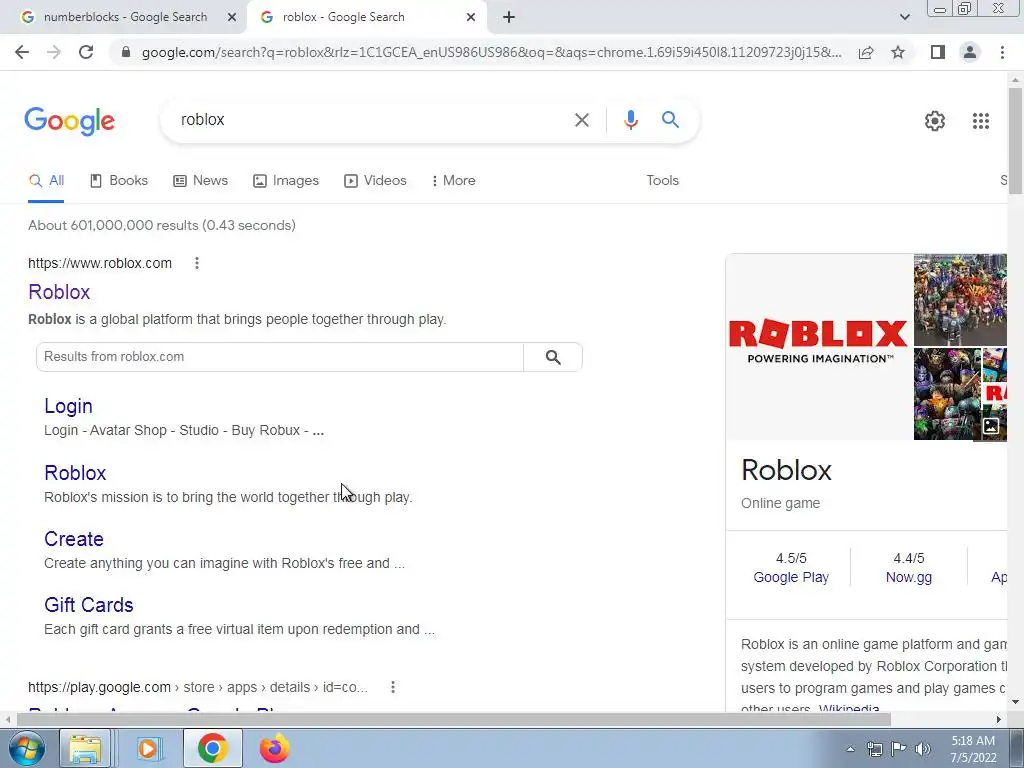Open the Roblox mission sitelink
This screenshot has width=1024, height=768.
[75, 473]
